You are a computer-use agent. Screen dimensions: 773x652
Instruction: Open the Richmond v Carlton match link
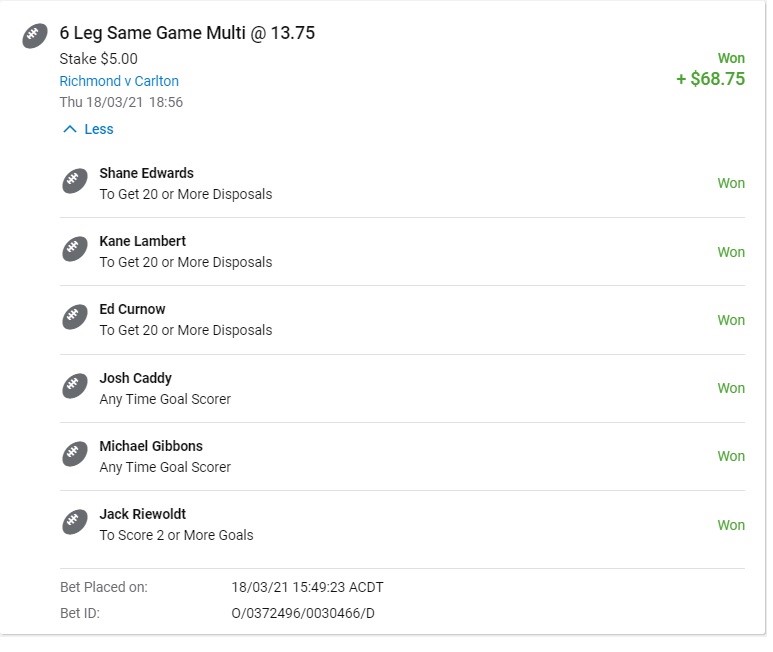click(119, 81)
